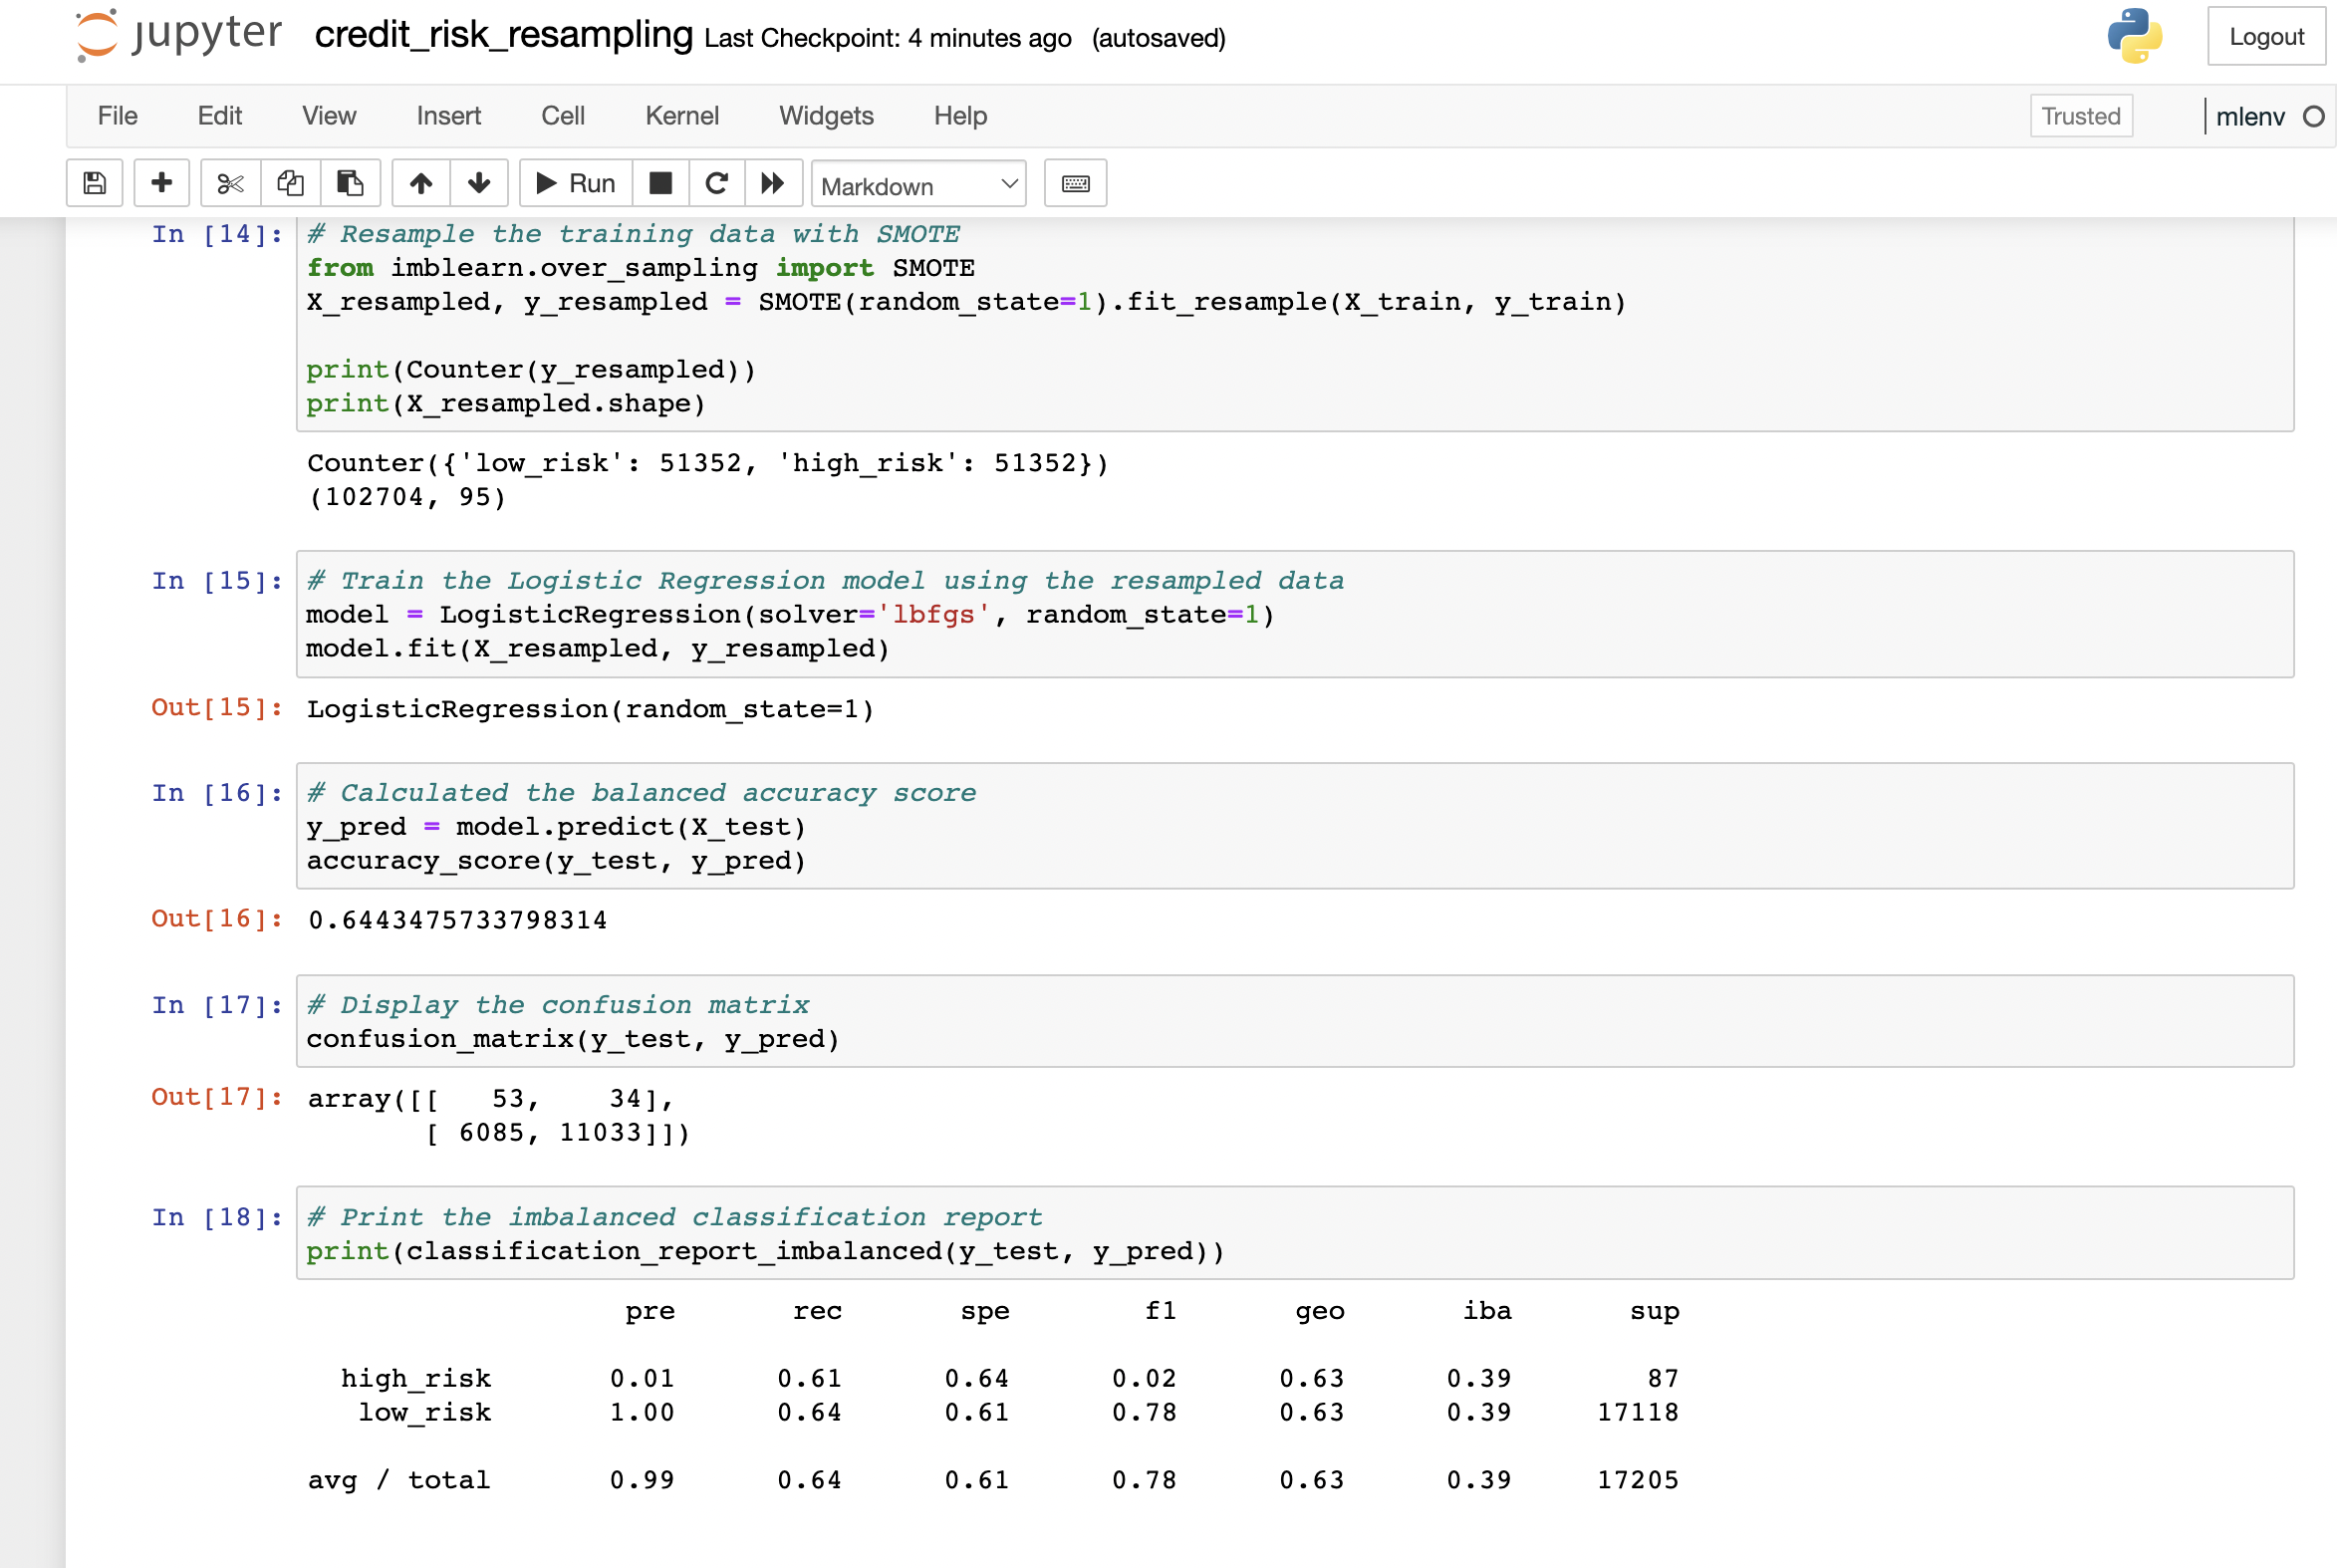This screenshot has height=1568, width=2337.
Task: Click the avg / total row label
Action: (399, 1480)
